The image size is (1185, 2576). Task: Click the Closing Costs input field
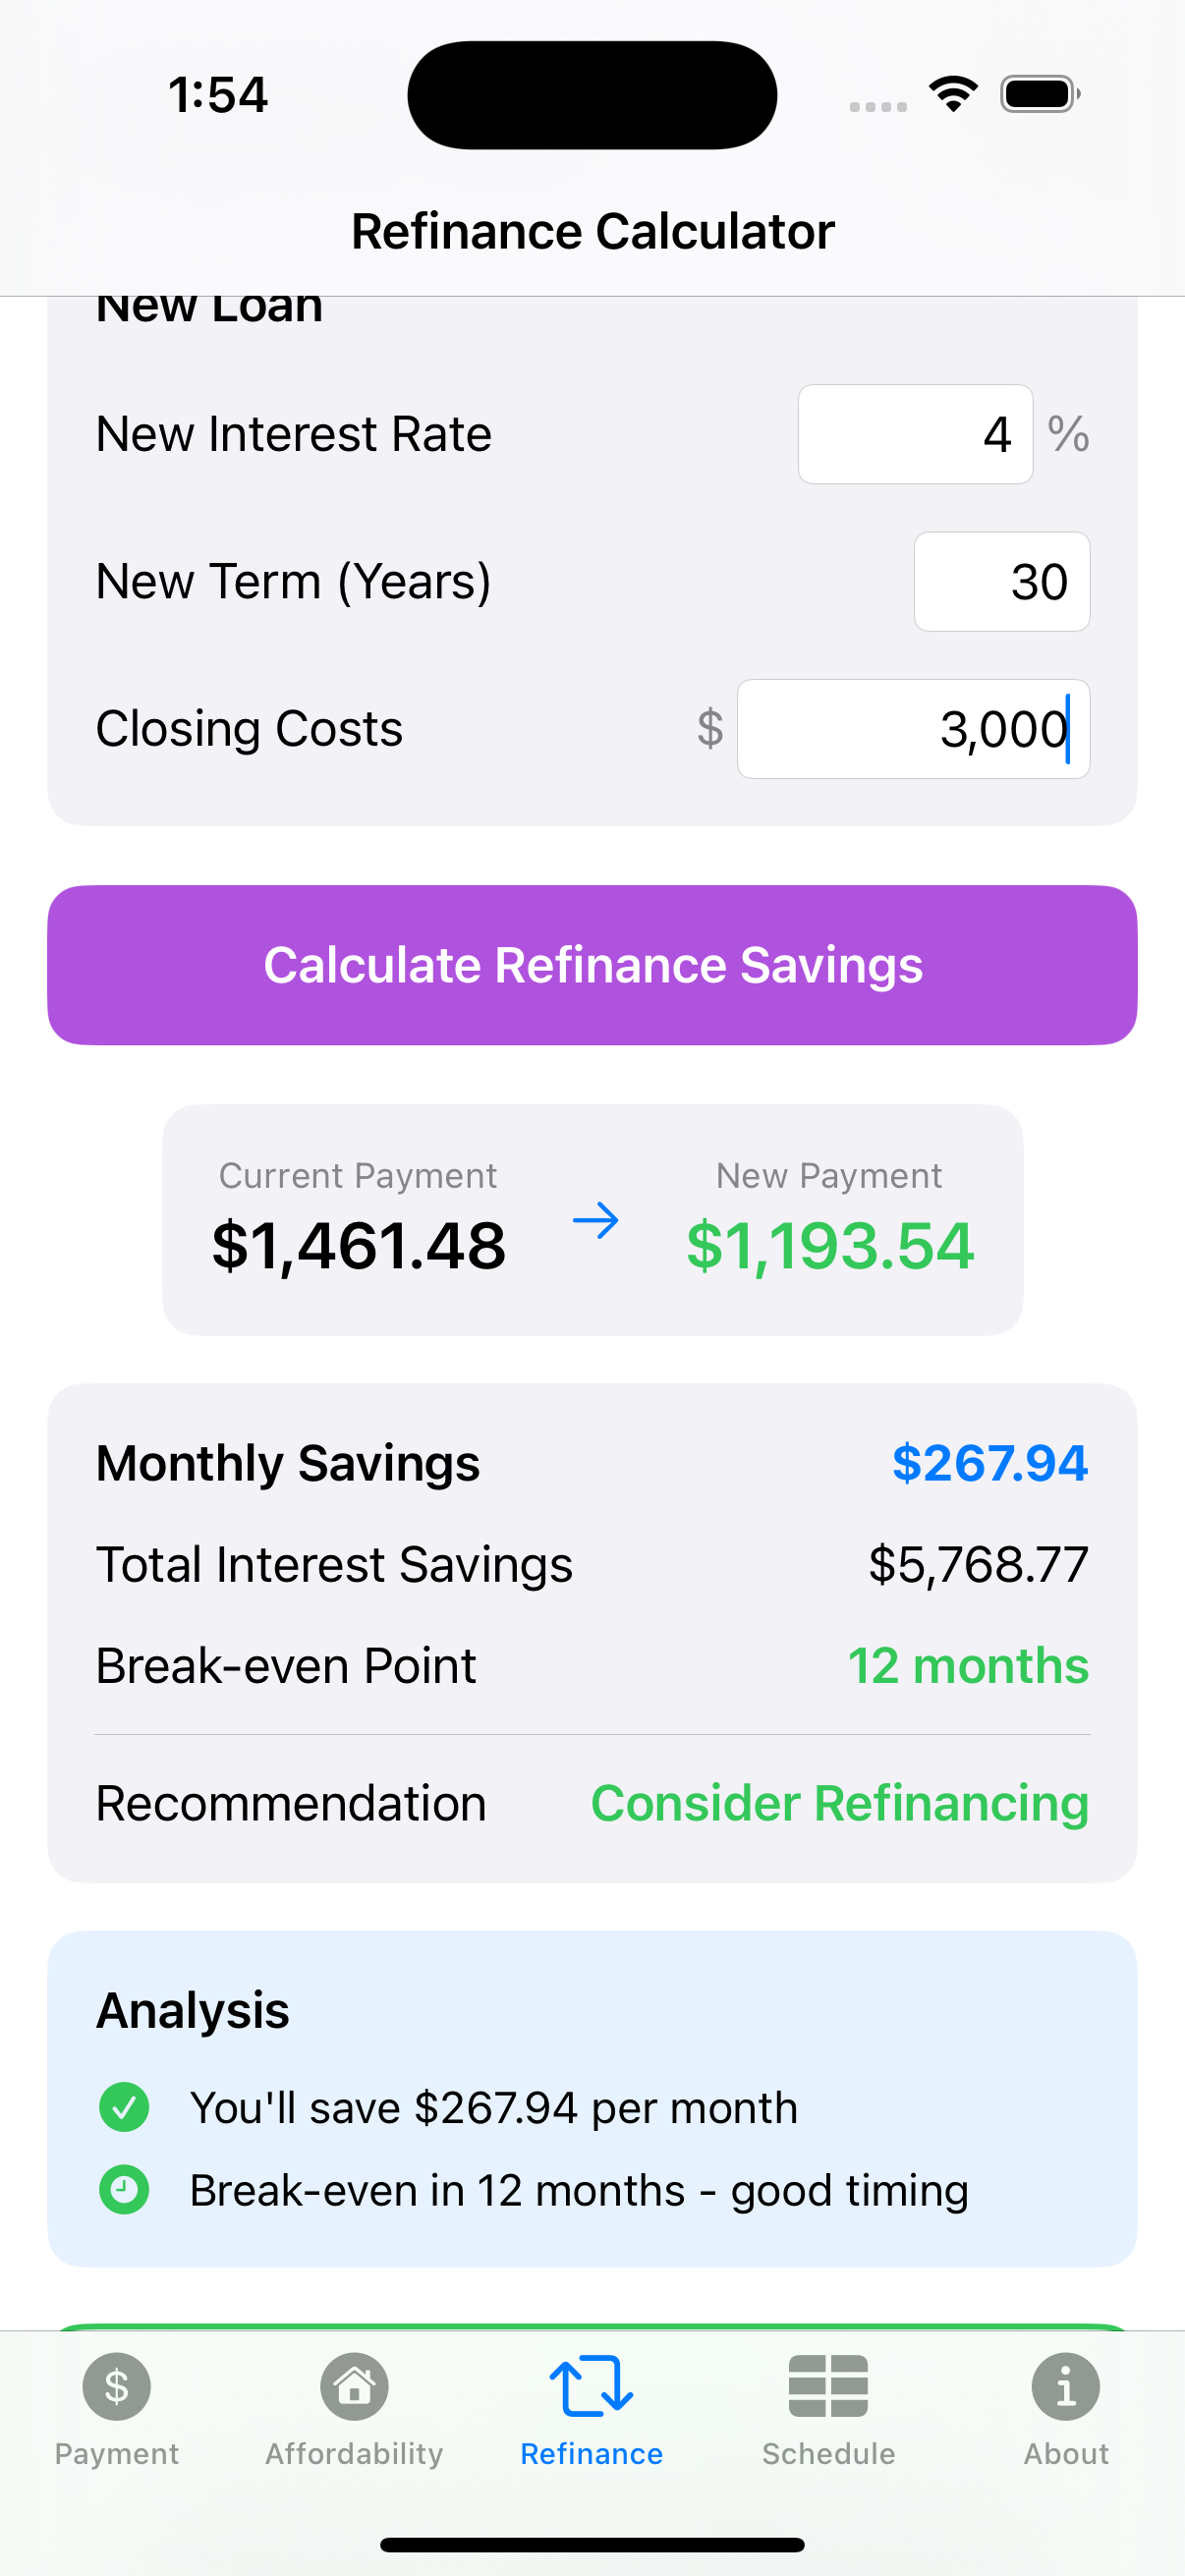coord(912,729)
